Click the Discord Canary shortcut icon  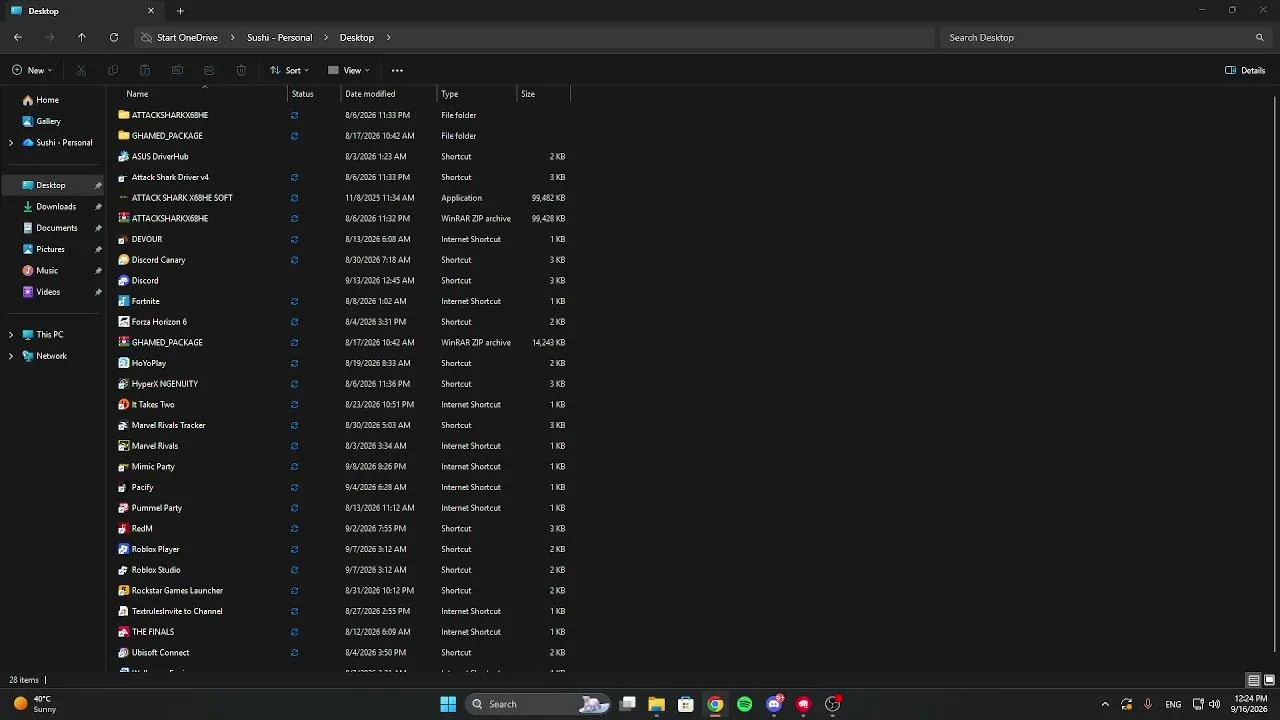pos(124,260)
